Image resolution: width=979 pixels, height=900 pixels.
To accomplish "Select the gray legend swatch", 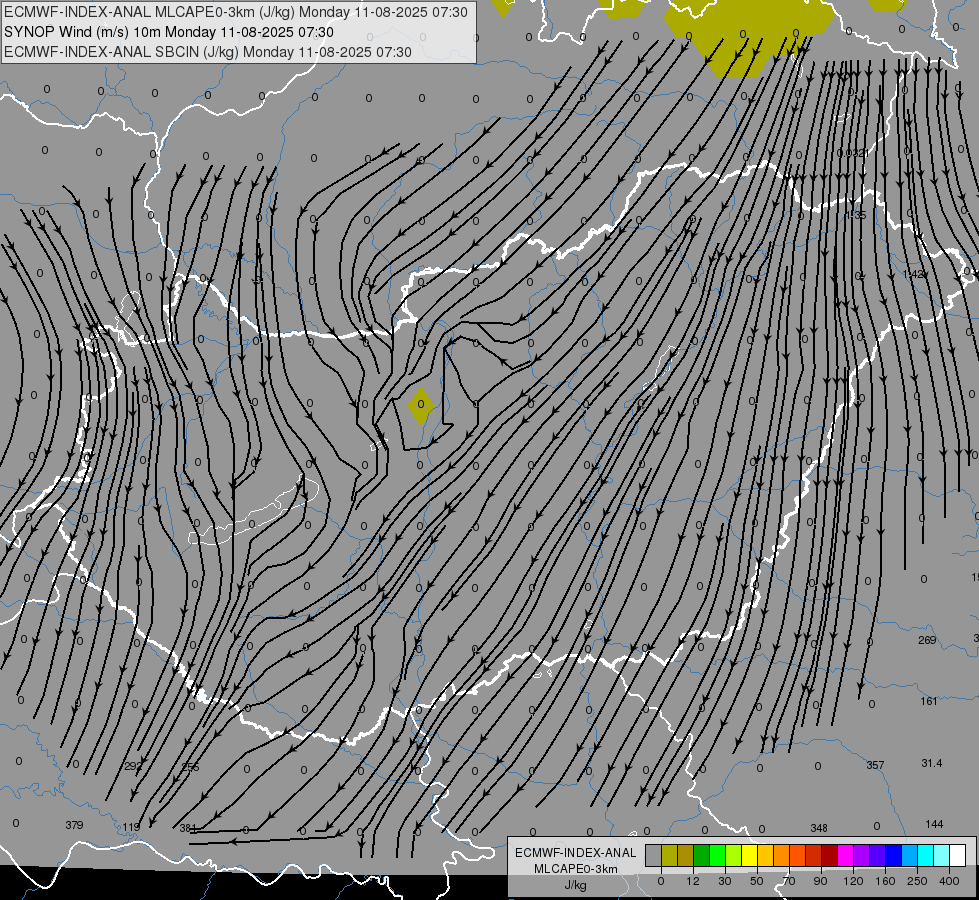I will (654, 855).
